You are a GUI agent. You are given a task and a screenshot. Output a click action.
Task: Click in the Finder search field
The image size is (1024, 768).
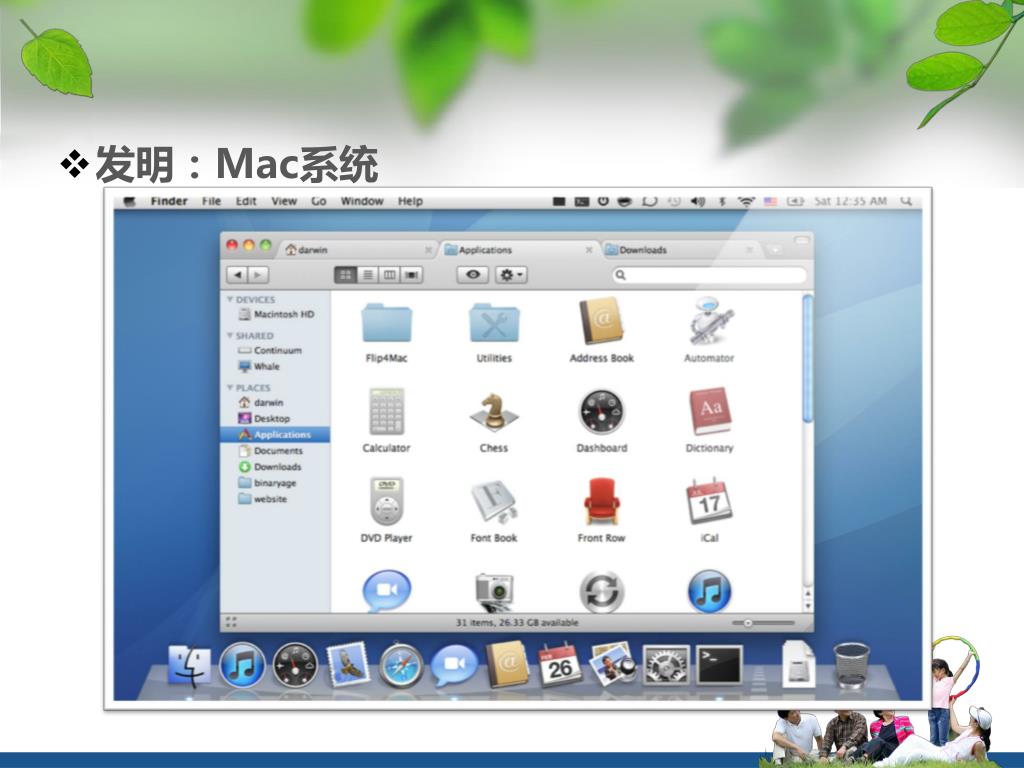point(710,275)
